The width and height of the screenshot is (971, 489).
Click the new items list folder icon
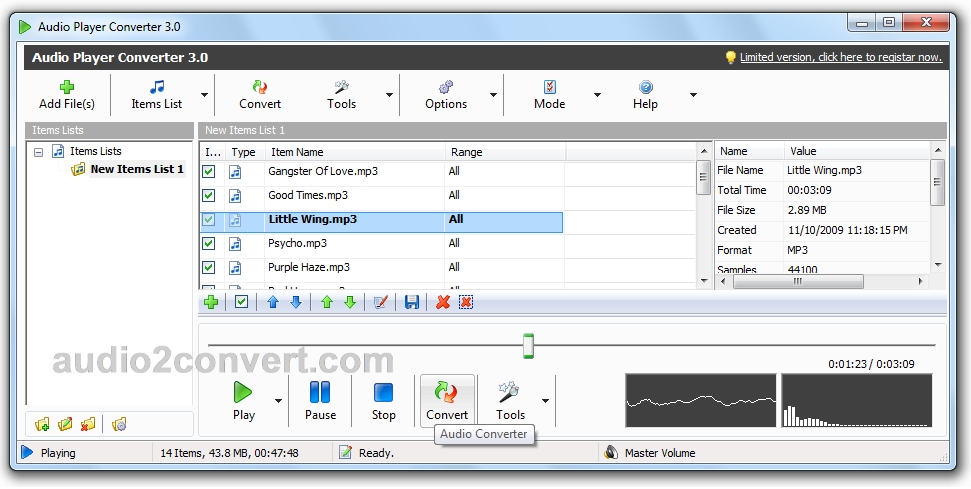coord(42,424)
